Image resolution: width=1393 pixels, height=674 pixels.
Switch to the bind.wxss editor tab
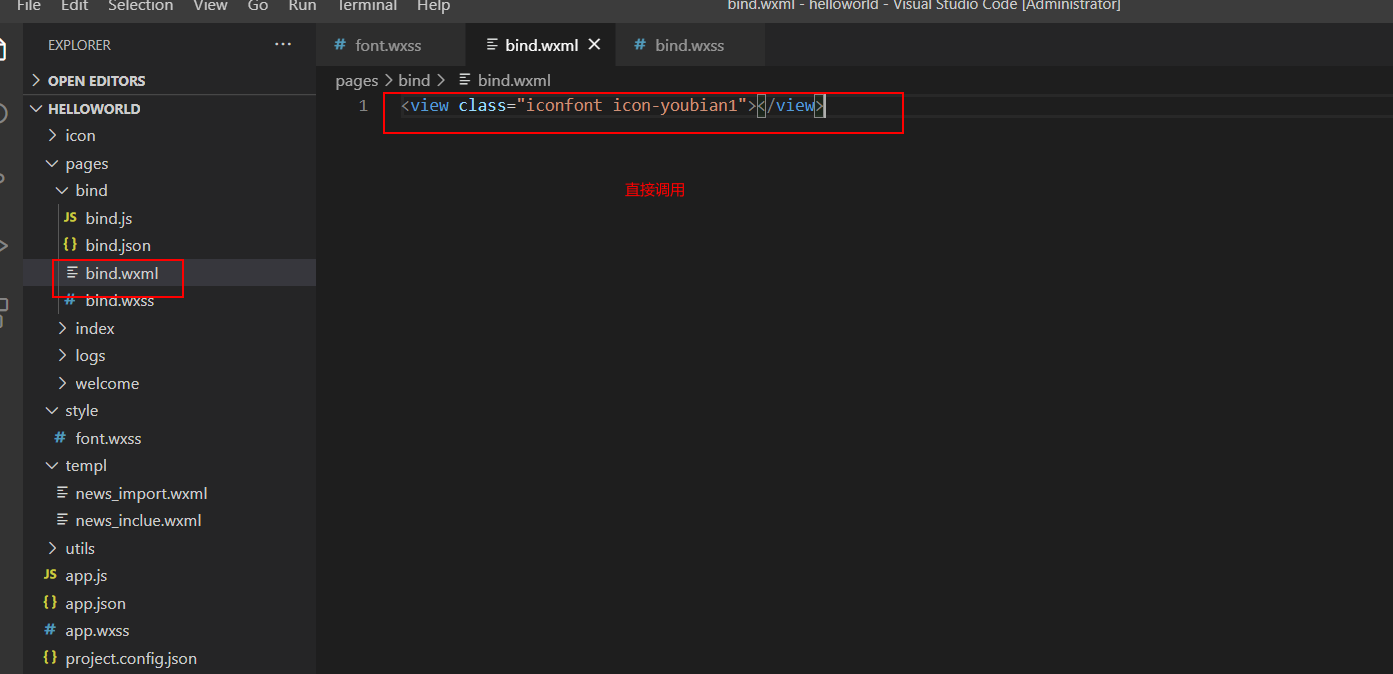690,45
